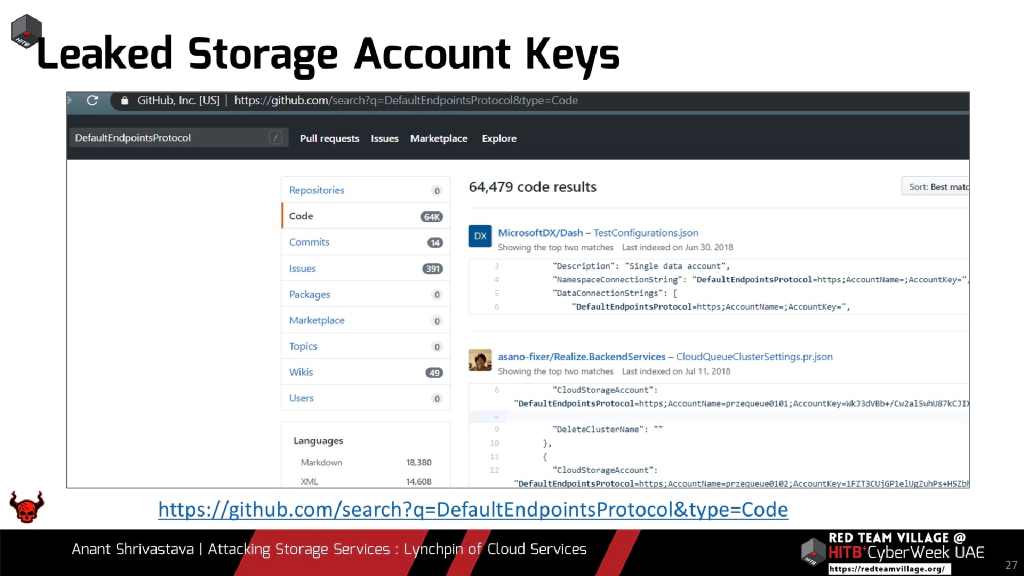The image size is (1024, 576).
Task: Select Pull requests in the top navigation
Action: (x=330, y=138)
